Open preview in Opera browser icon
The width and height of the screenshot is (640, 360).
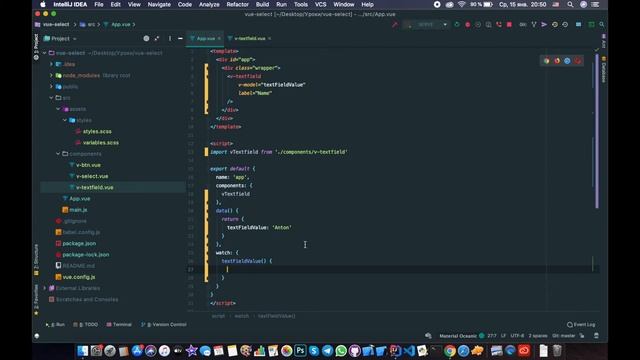coord(578,61)
